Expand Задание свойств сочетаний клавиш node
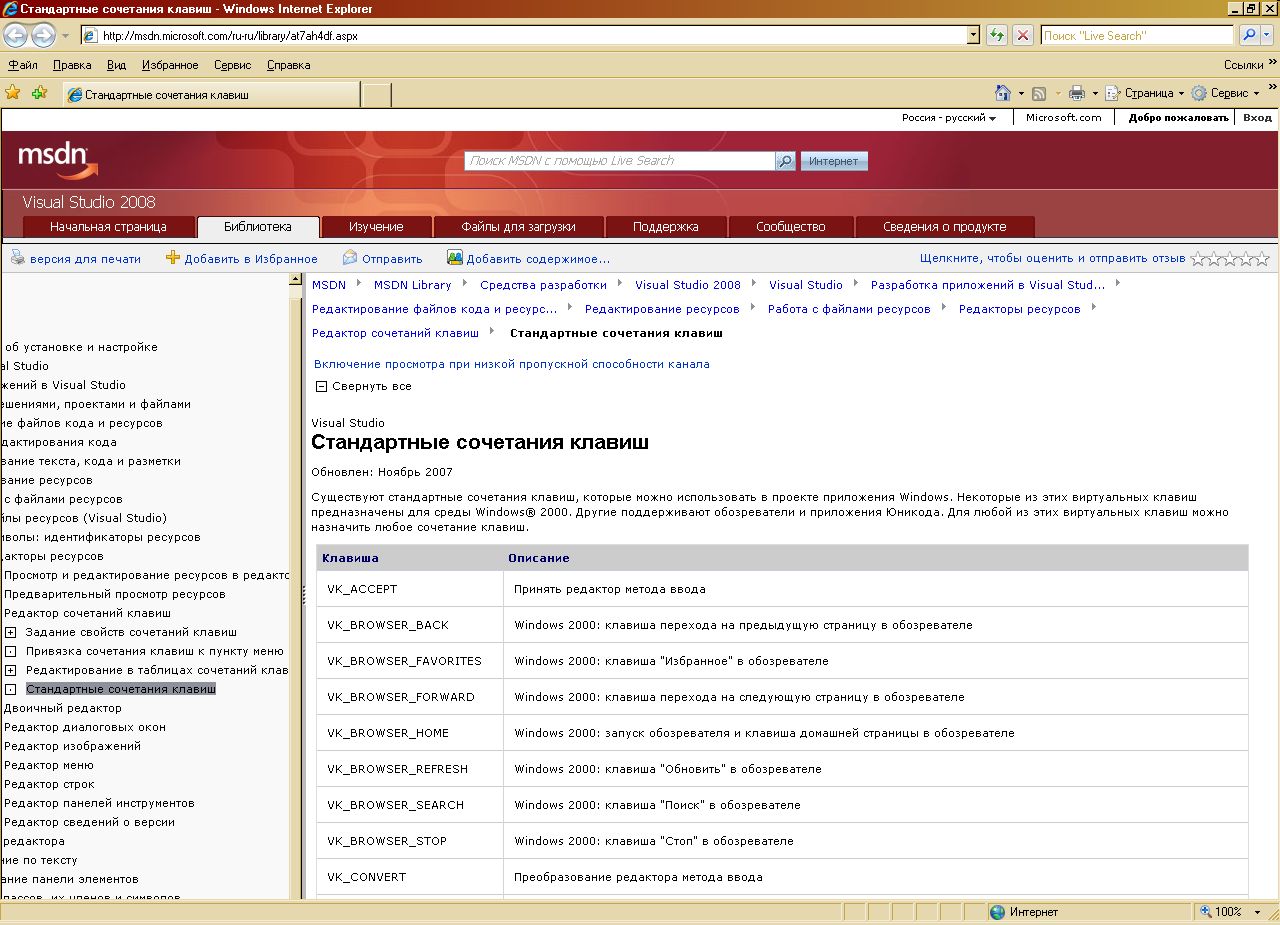 click(10, 632)
